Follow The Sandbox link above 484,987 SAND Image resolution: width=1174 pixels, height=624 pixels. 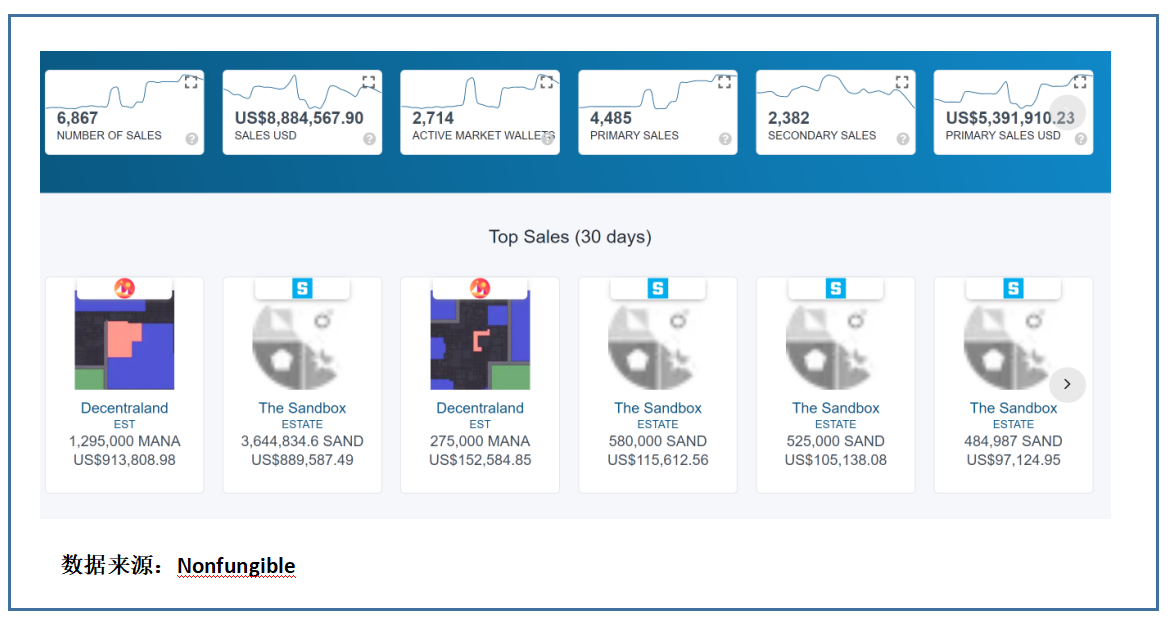(1014, 408)
